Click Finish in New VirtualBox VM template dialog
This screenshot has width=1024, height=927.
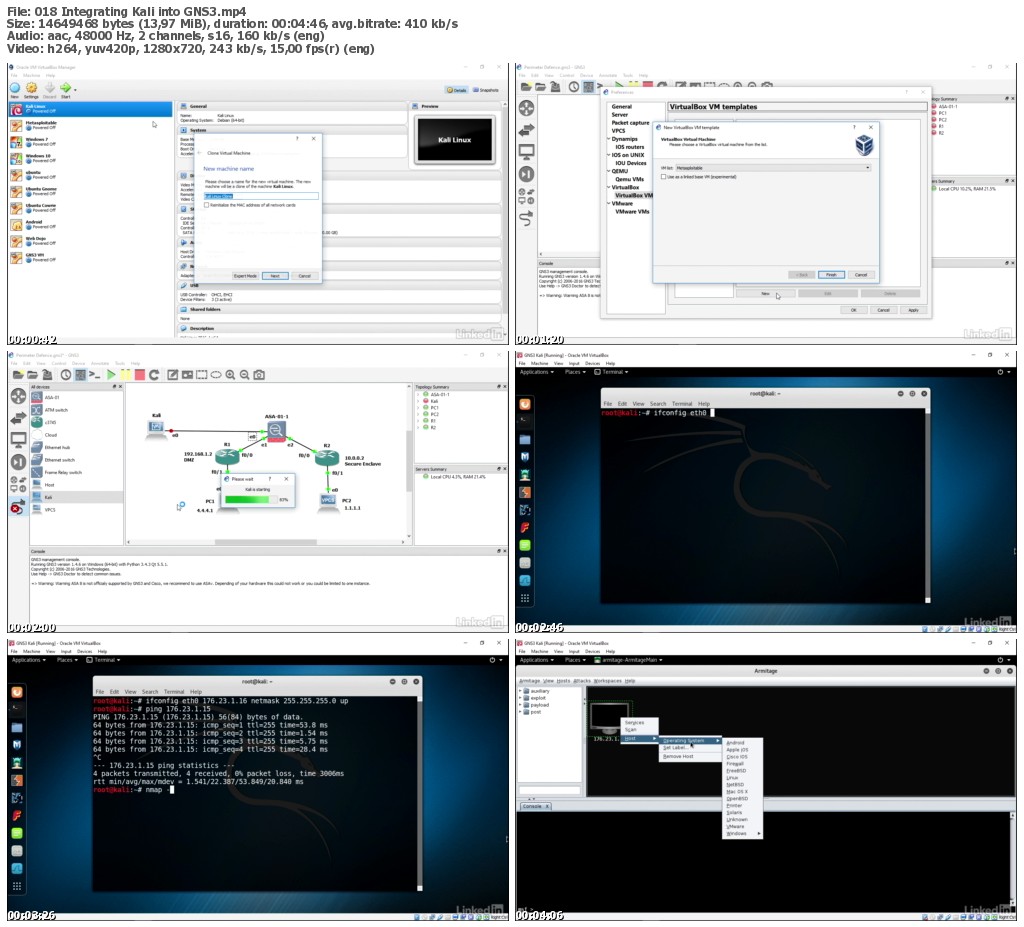(x=831, y=274)
